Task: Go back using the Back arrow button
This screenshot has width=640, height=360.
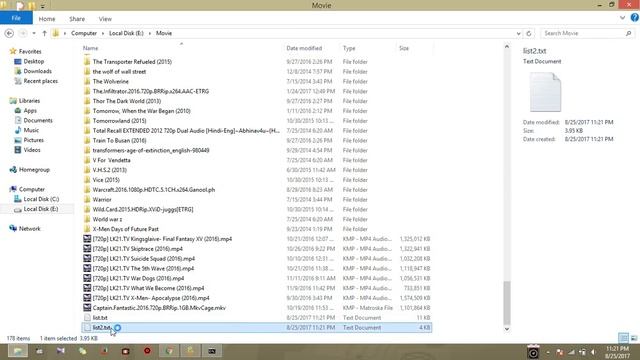Action: point(9,33)
